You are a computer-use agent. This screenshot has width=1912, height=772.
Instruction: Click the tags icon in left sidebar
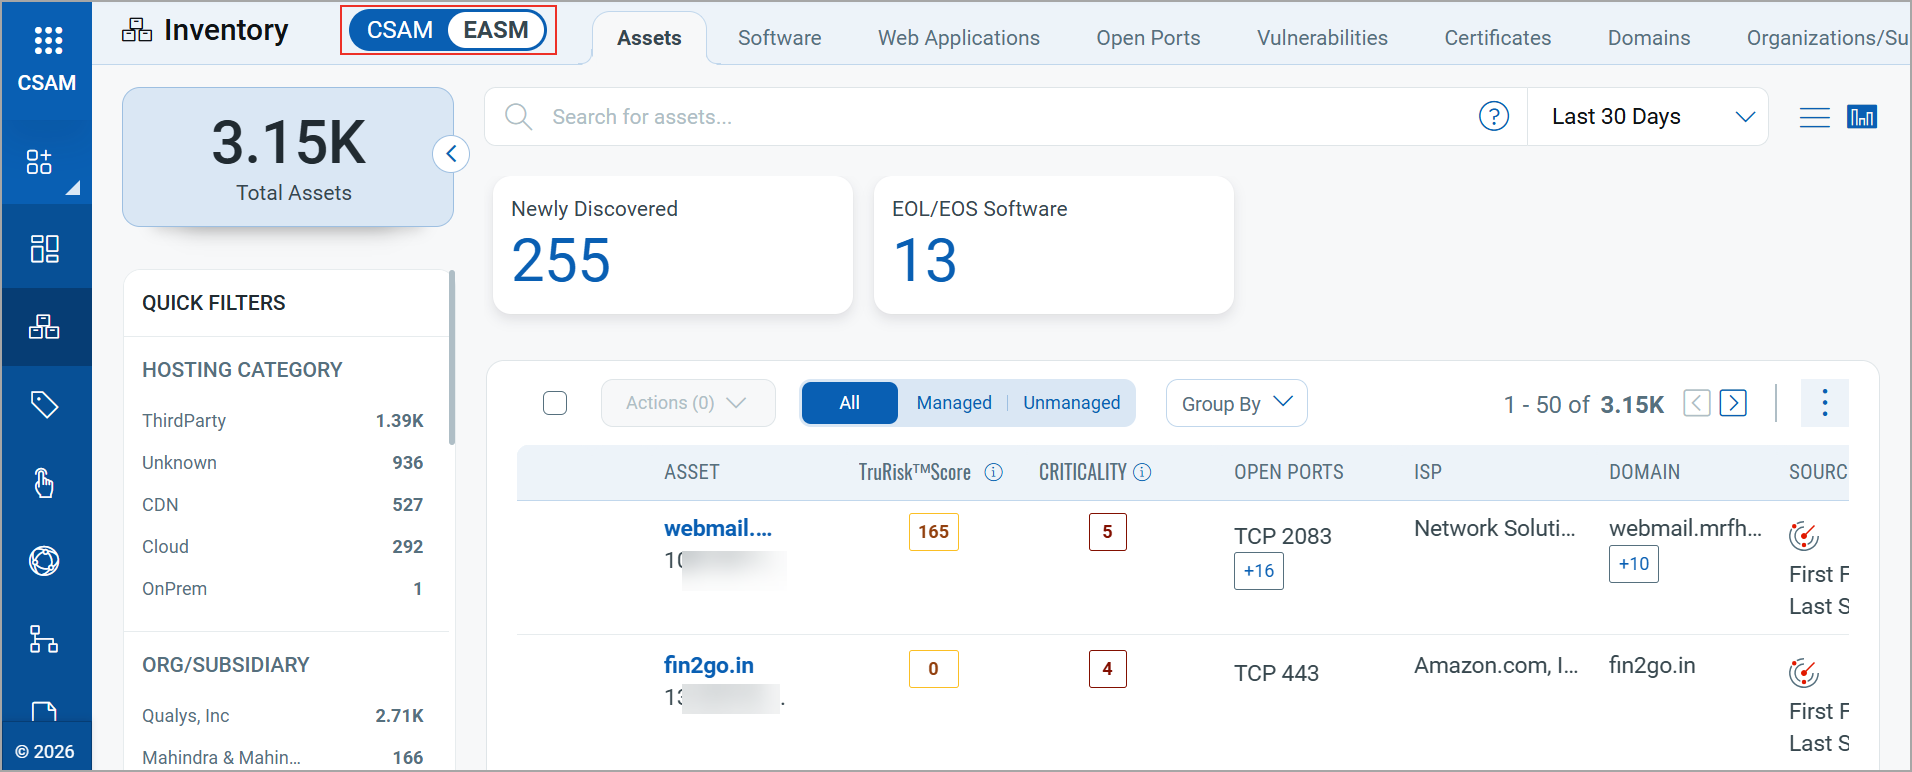(44, 405)
